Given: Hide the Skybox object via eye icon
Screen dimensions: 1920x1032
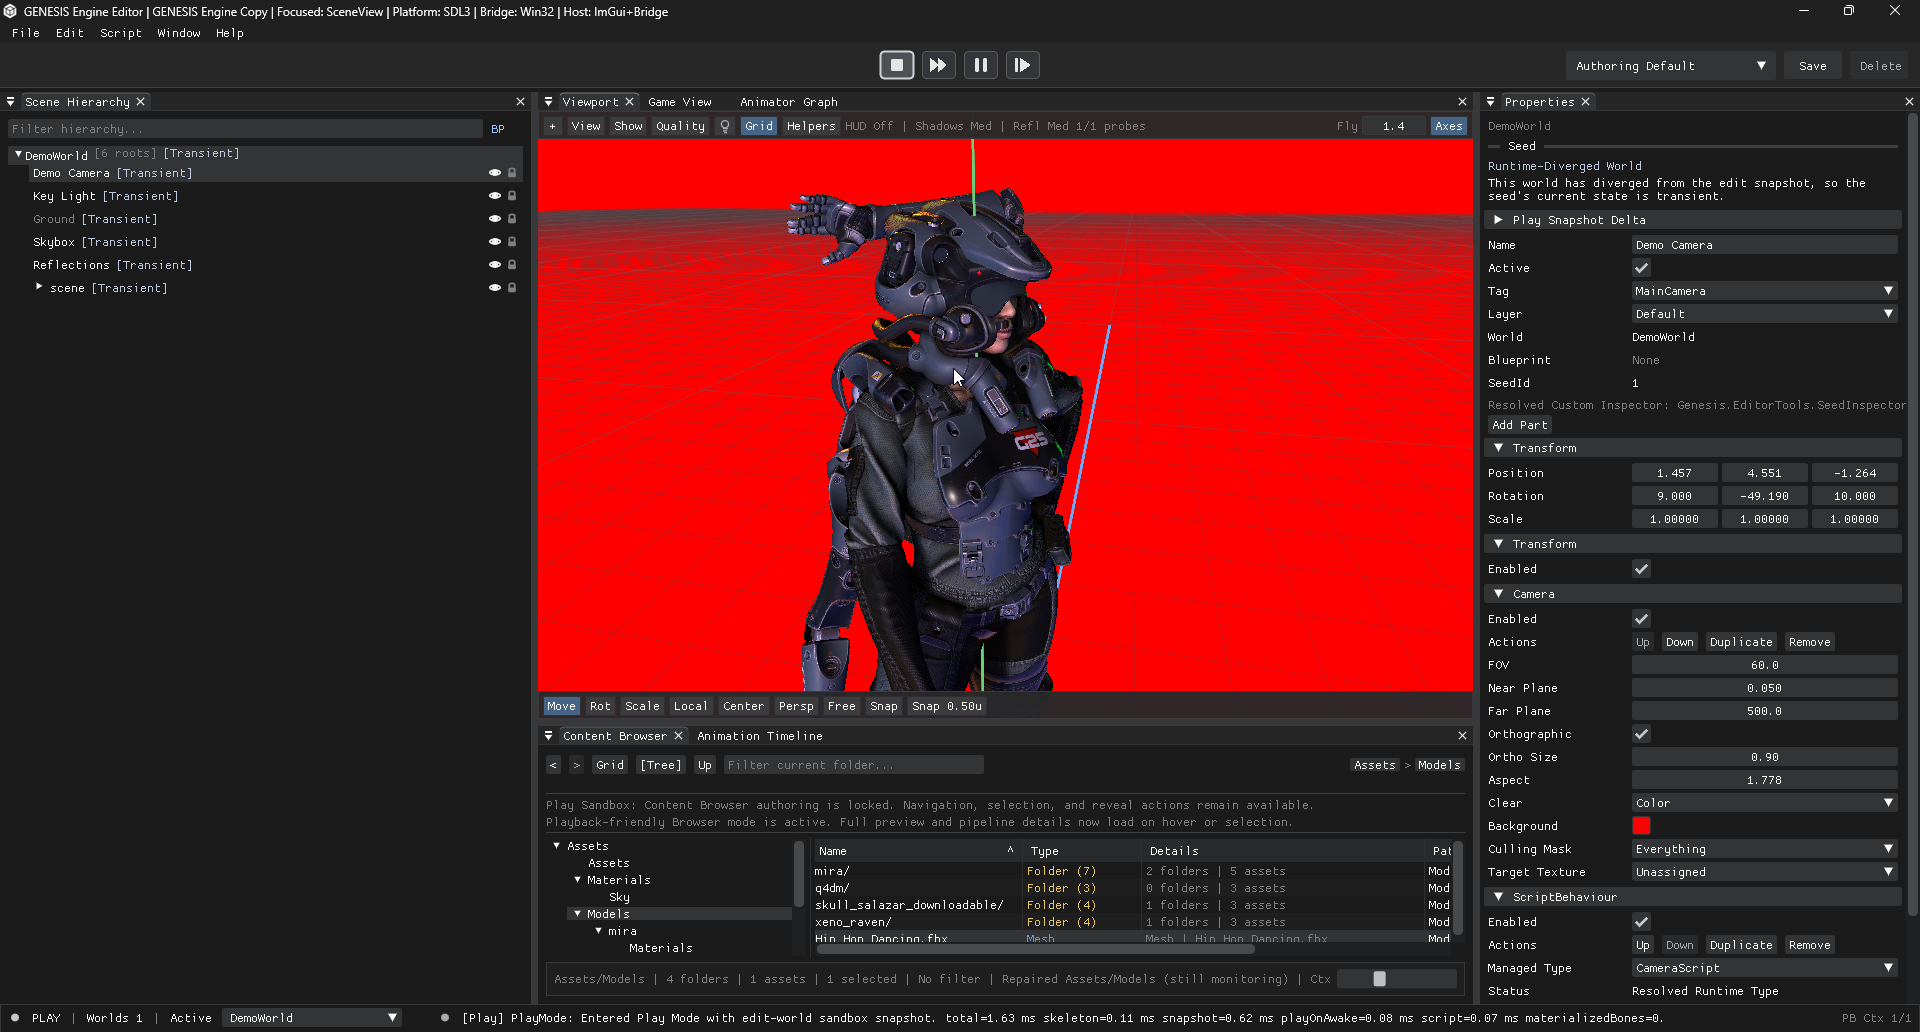Looking at the screenshot, I should (494, 242).
